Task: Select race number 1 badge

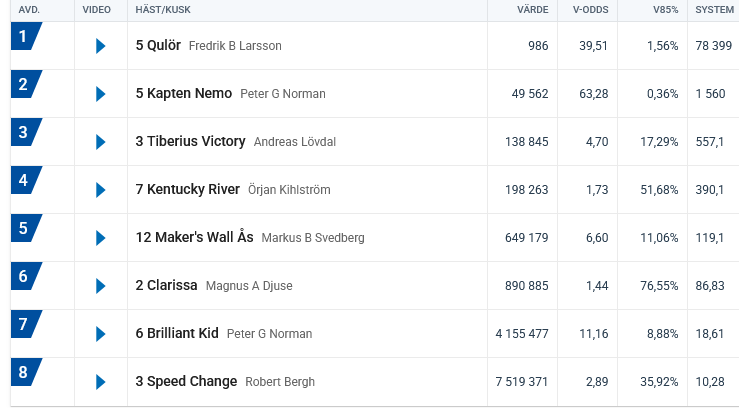Action: pyautogui.click(x=25, y=37)
